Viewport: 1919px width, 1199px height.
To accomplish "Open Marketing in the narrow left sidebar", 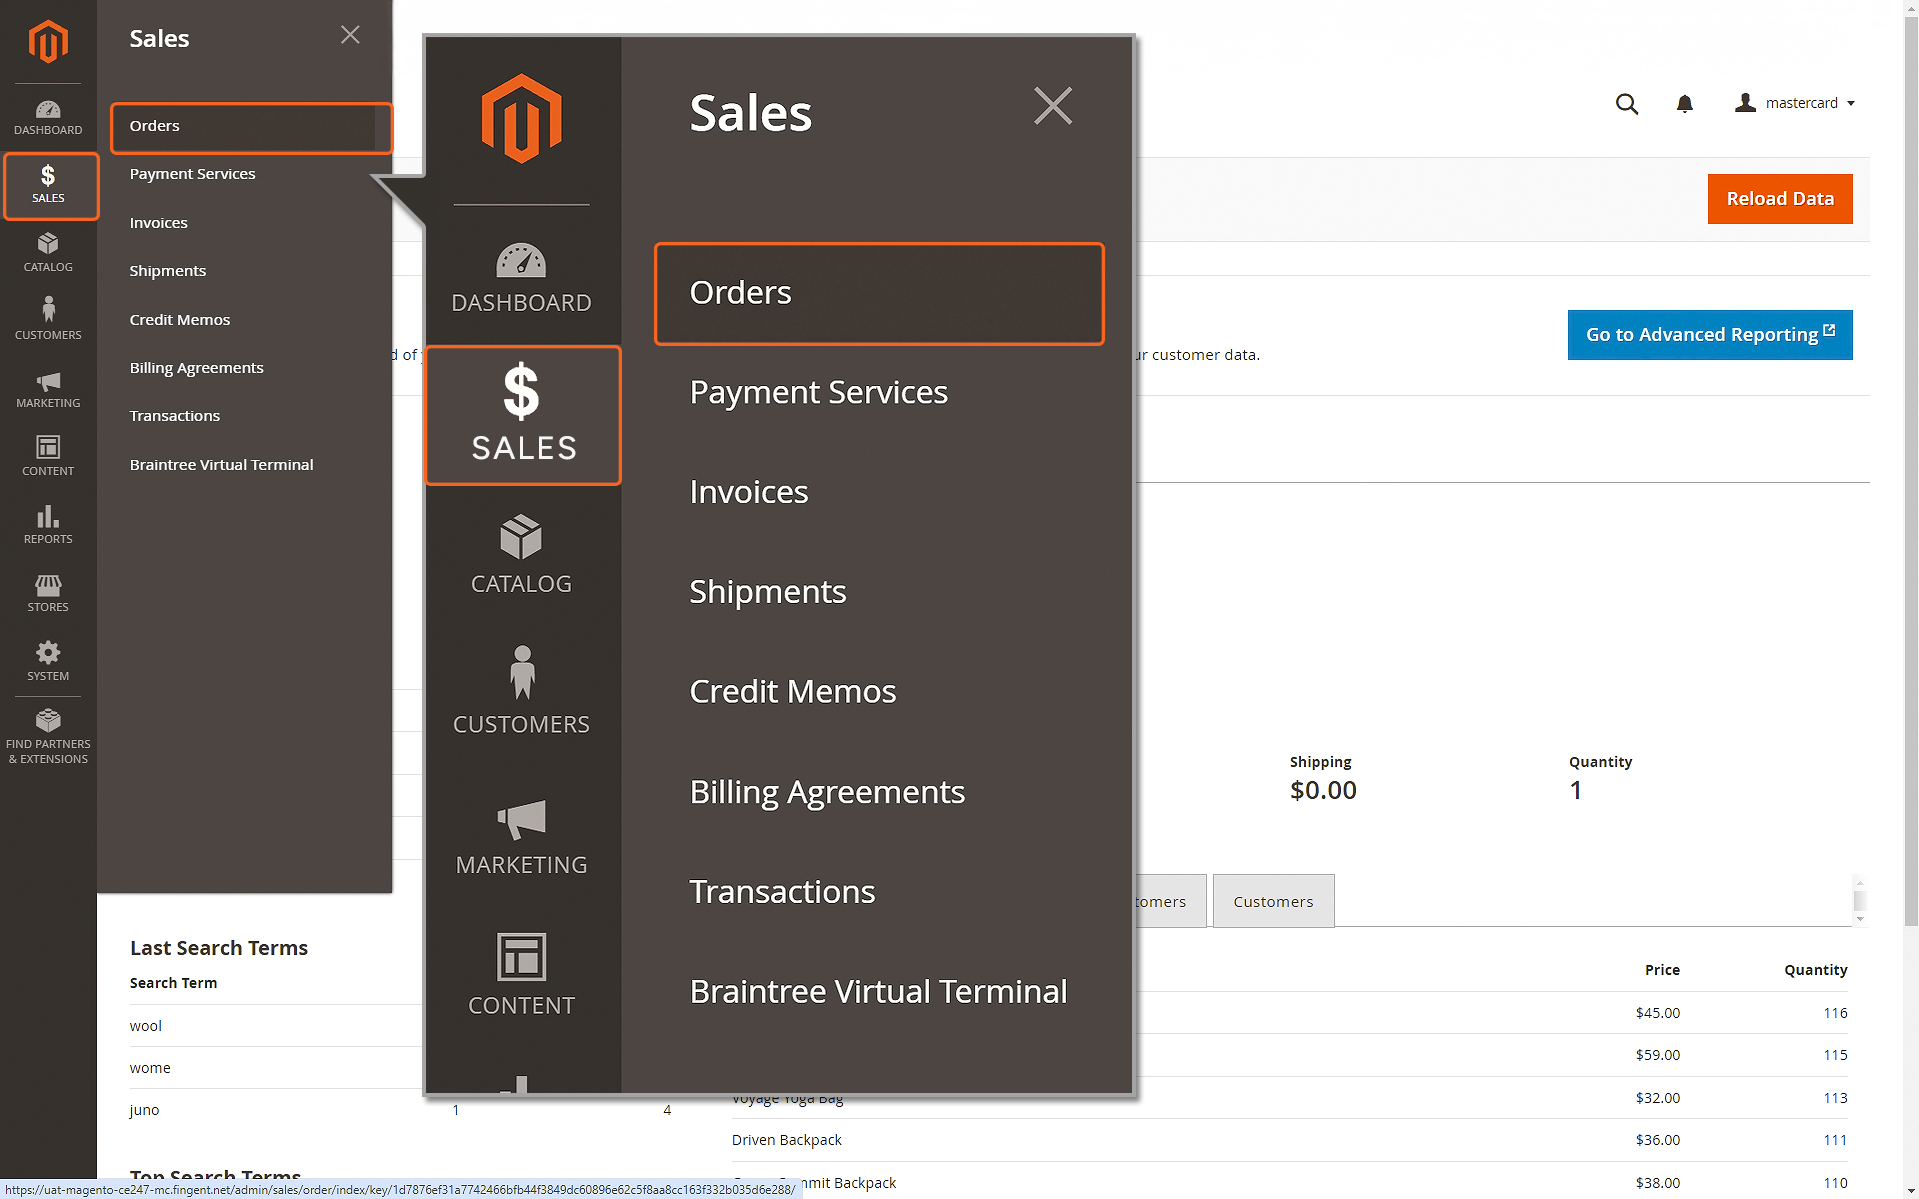I will click(48, 390).
